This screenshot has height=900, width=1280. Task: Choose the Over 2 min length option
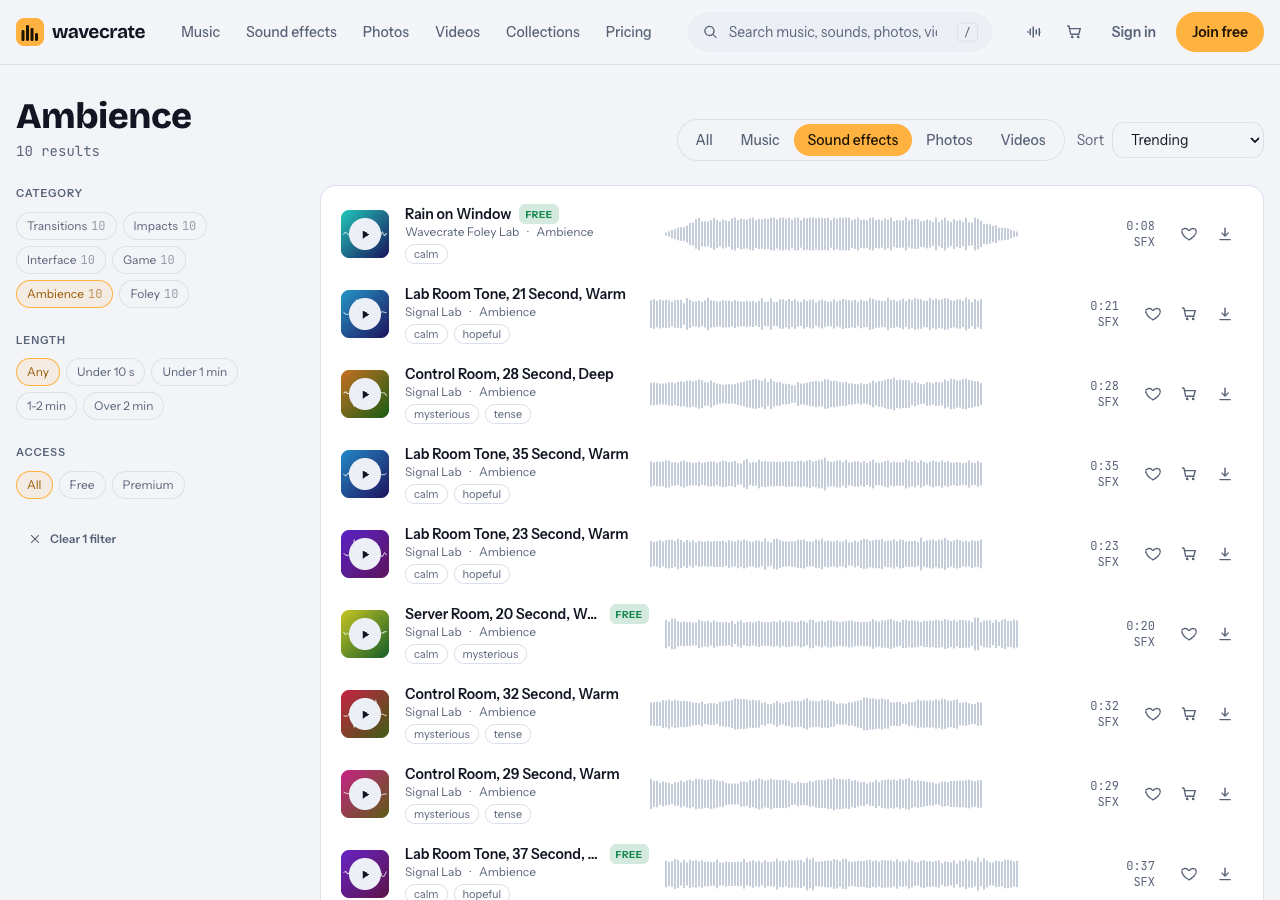(x=124, y=406)
